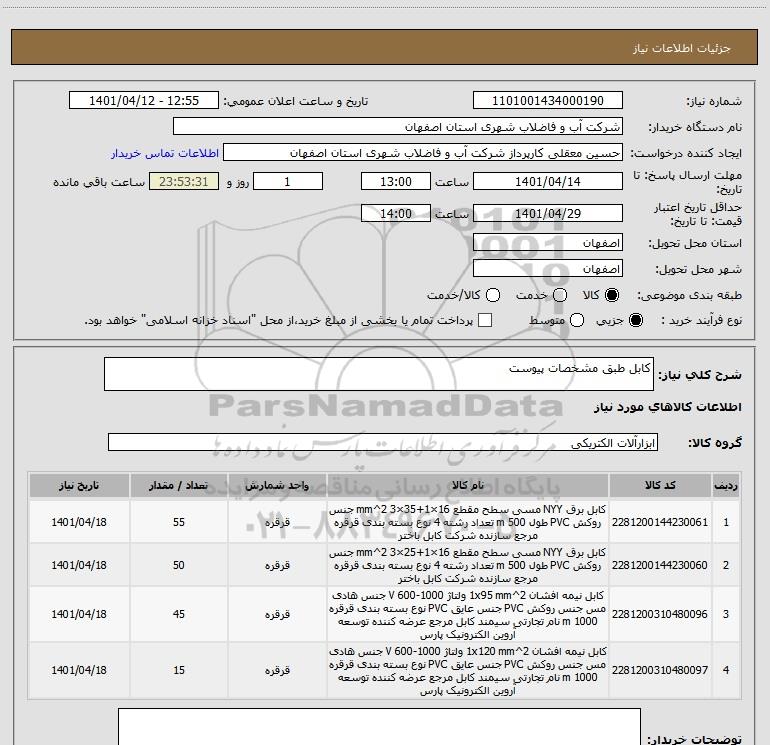Screen dimensions: 770x745
Task: Click the countdown timer 23:53:31
Action: click(x=184, y=181)
